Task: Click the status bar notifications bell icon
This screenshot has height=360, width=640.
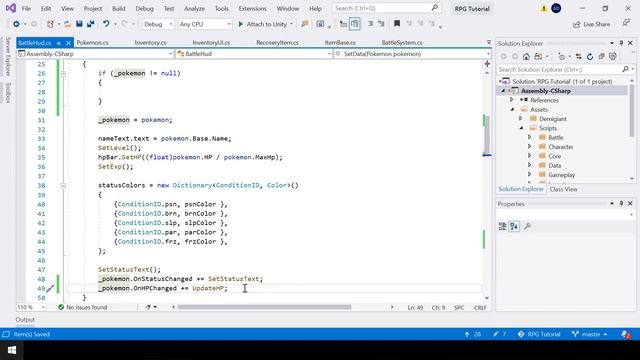Action: [626, 334]
